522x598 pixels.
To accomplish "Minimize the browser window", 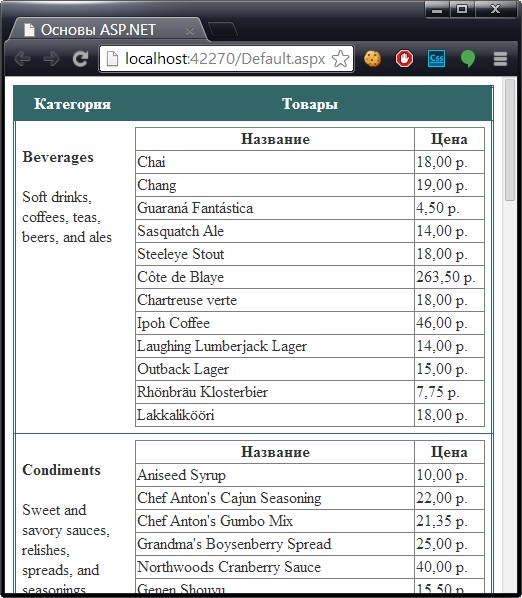I will 437,10.
